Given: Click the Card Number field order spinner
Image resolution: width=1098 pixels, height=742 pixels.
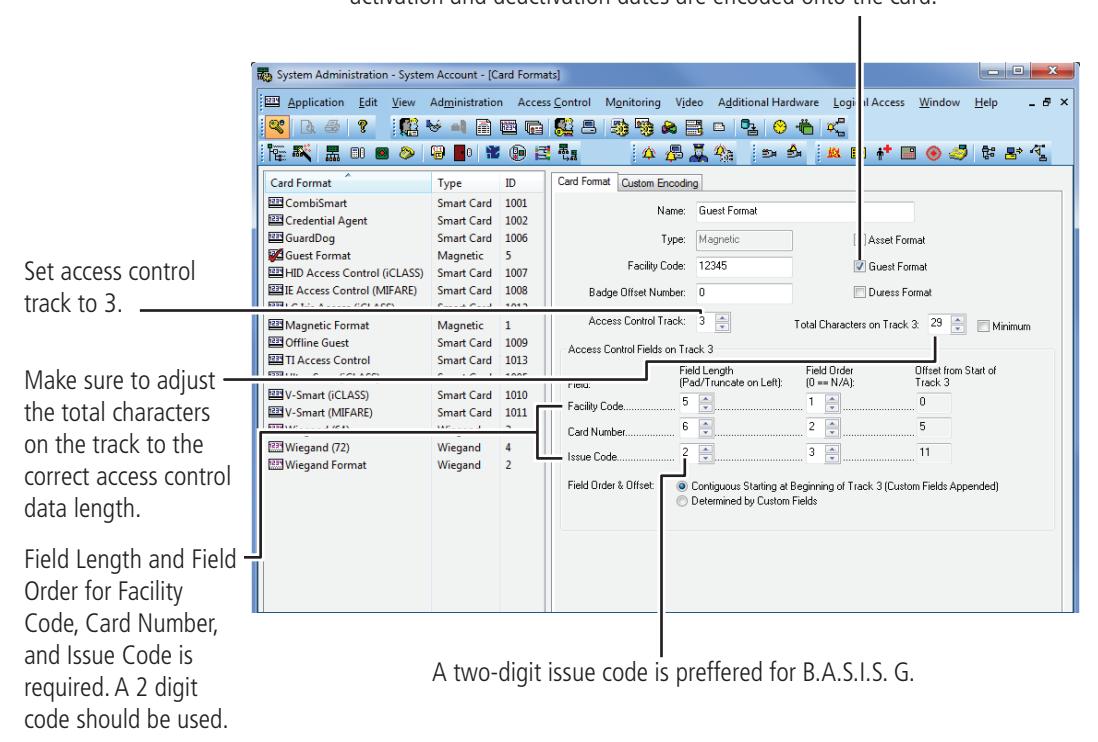Looking at the screenshot, I should click(x=832, y=428).
